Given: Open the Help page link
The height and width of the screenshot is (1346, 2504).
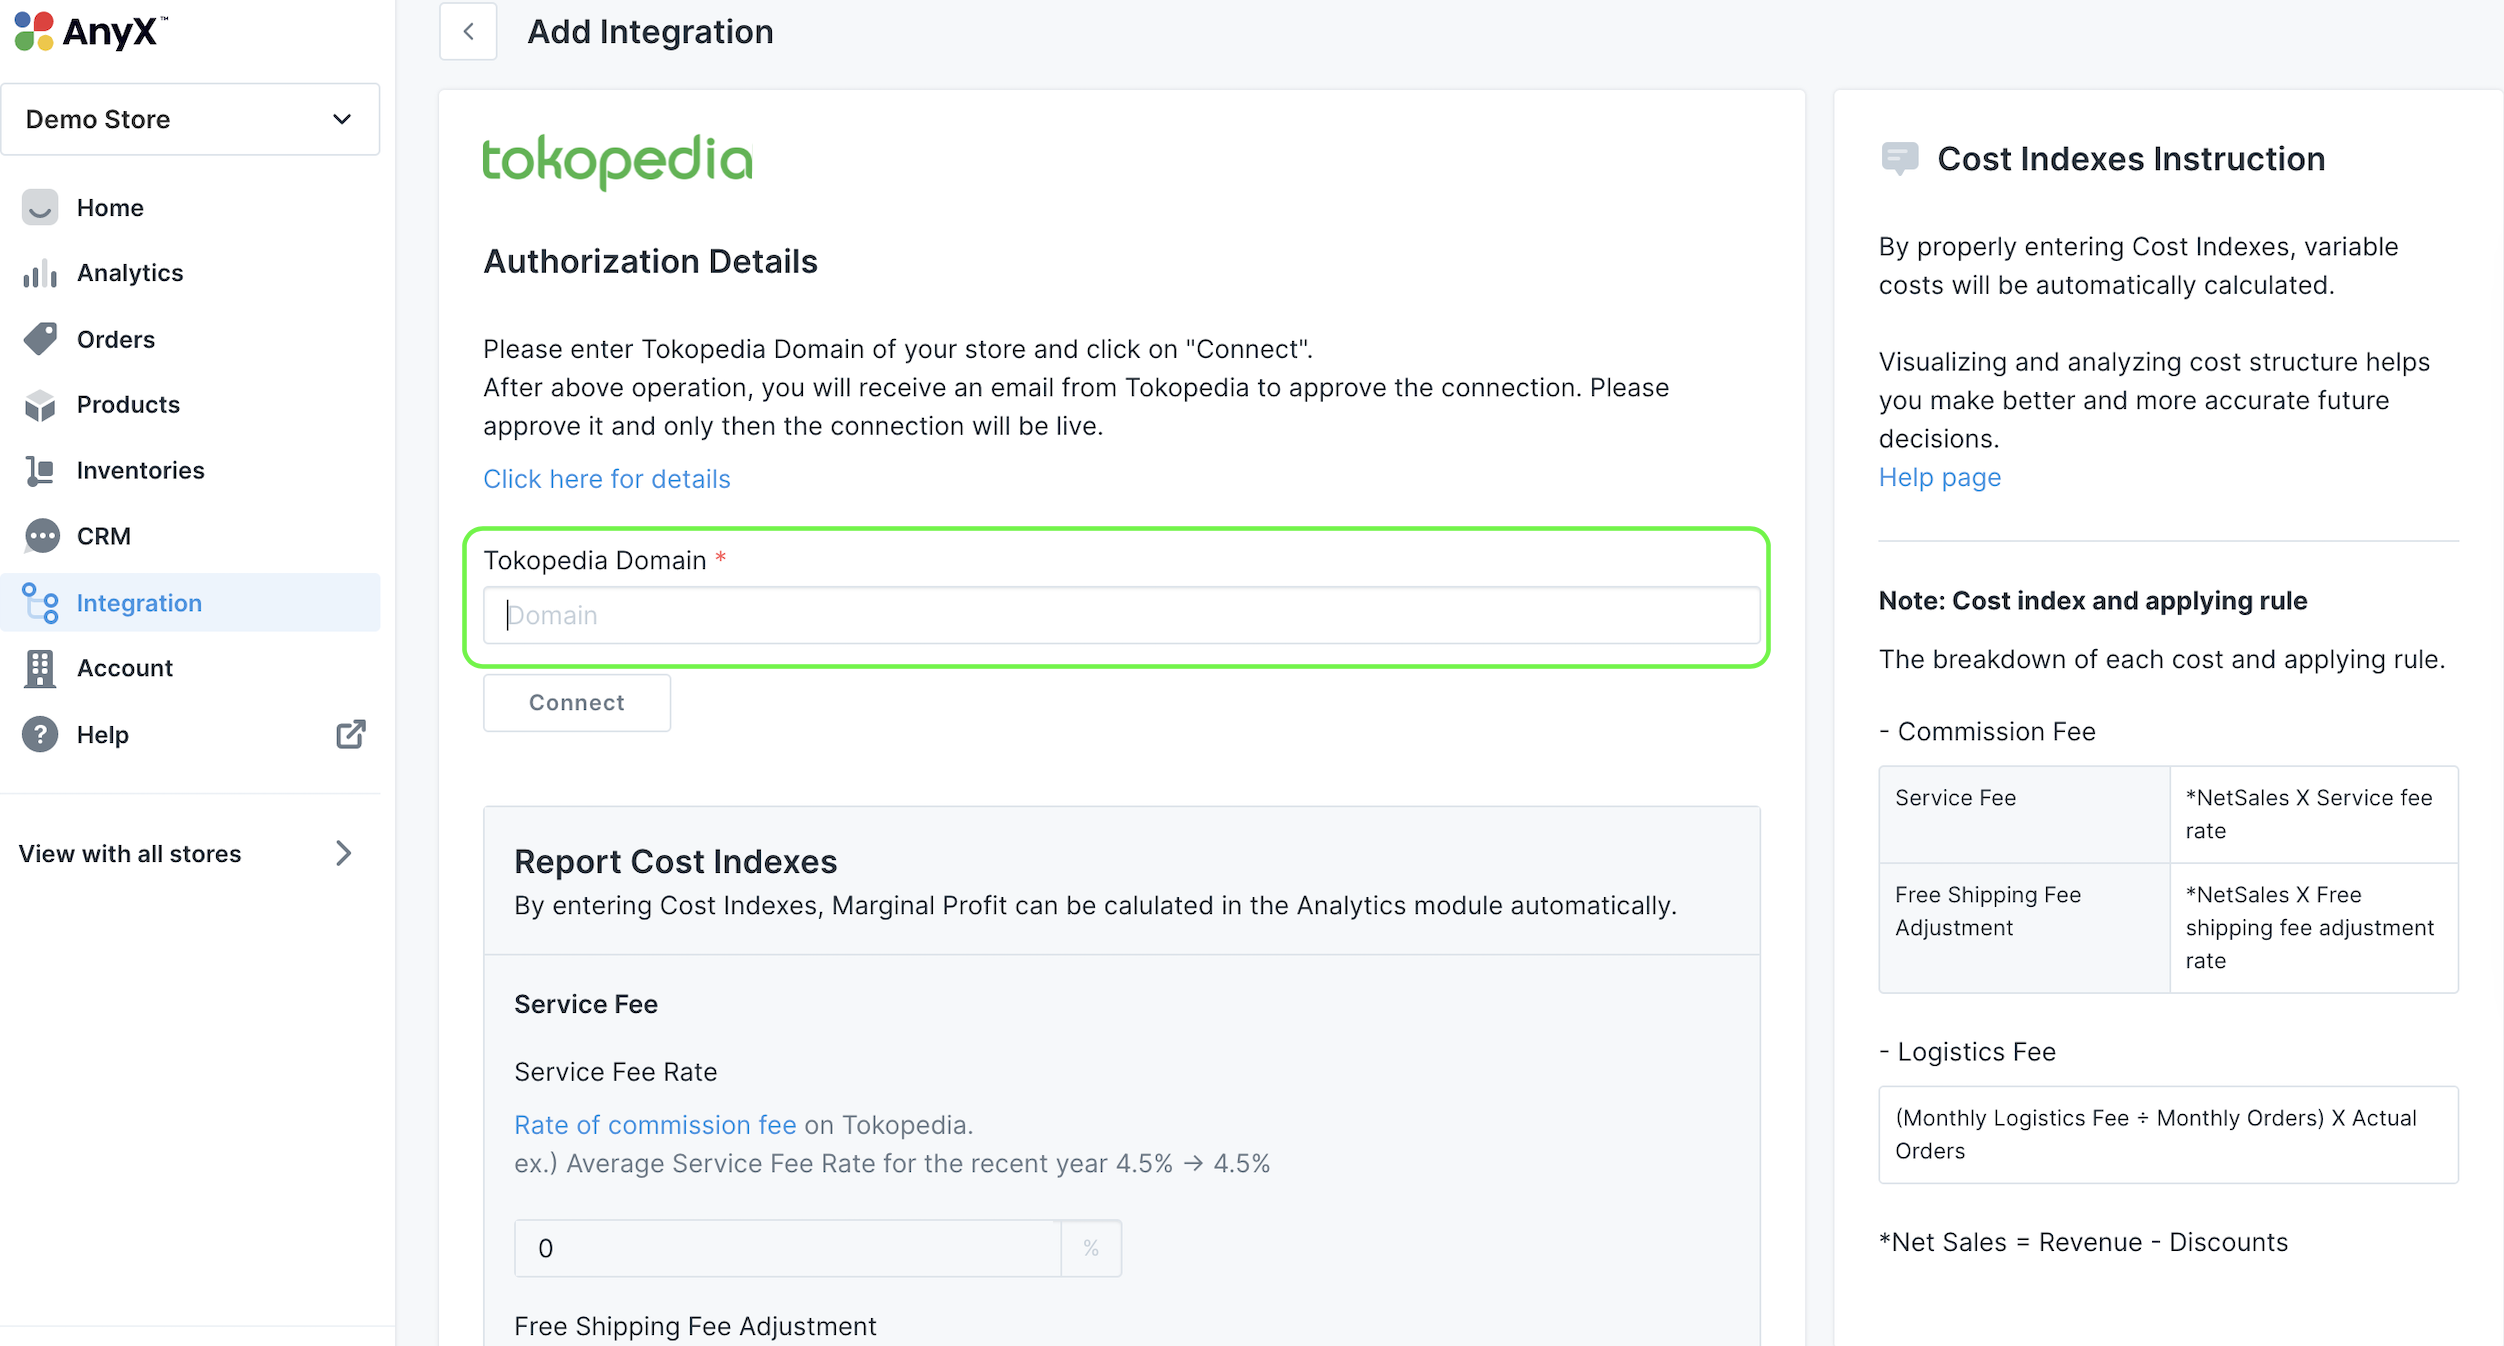Looking at the screenshot, I should 1939,477.
